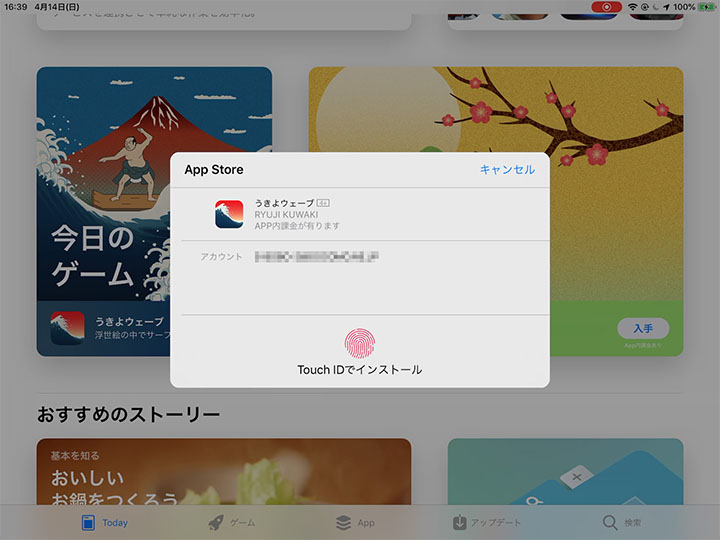Tap Cancel (キャンセル) in the App Store dialog
Viewport: 720px width, 540px height.
[507, 169]
